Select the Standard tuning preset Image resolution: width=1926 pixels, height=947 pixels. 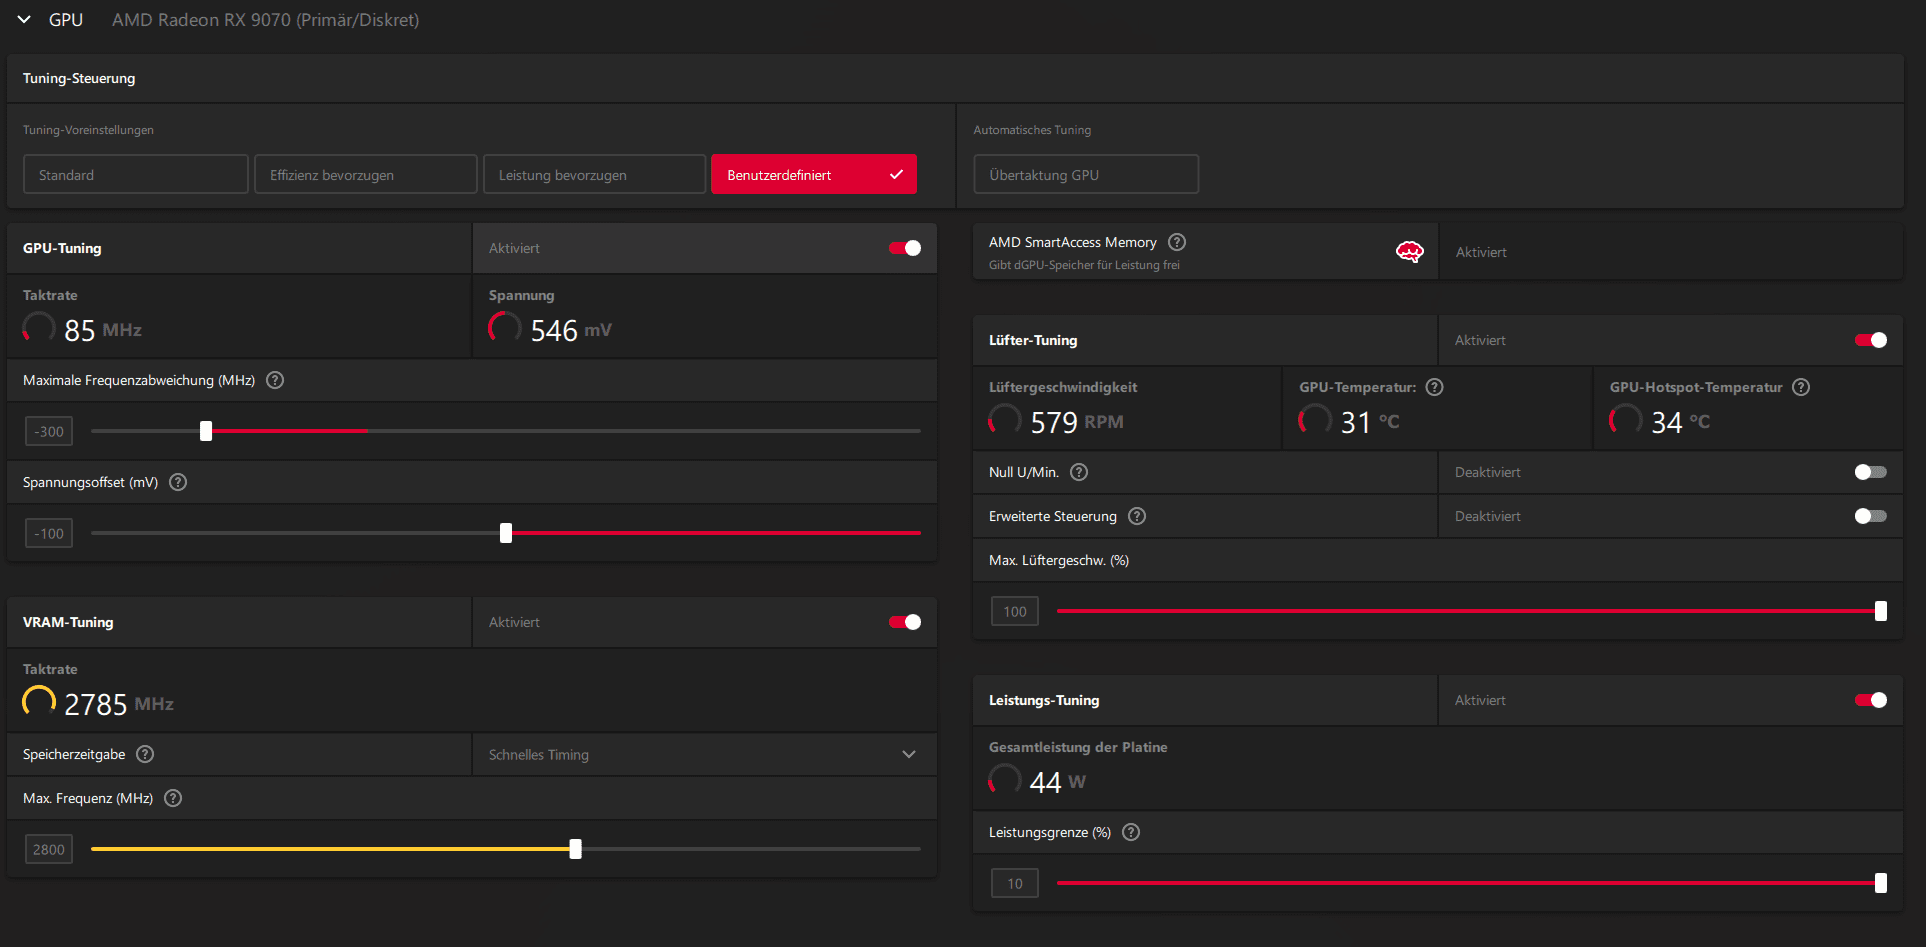click(135, 174)
